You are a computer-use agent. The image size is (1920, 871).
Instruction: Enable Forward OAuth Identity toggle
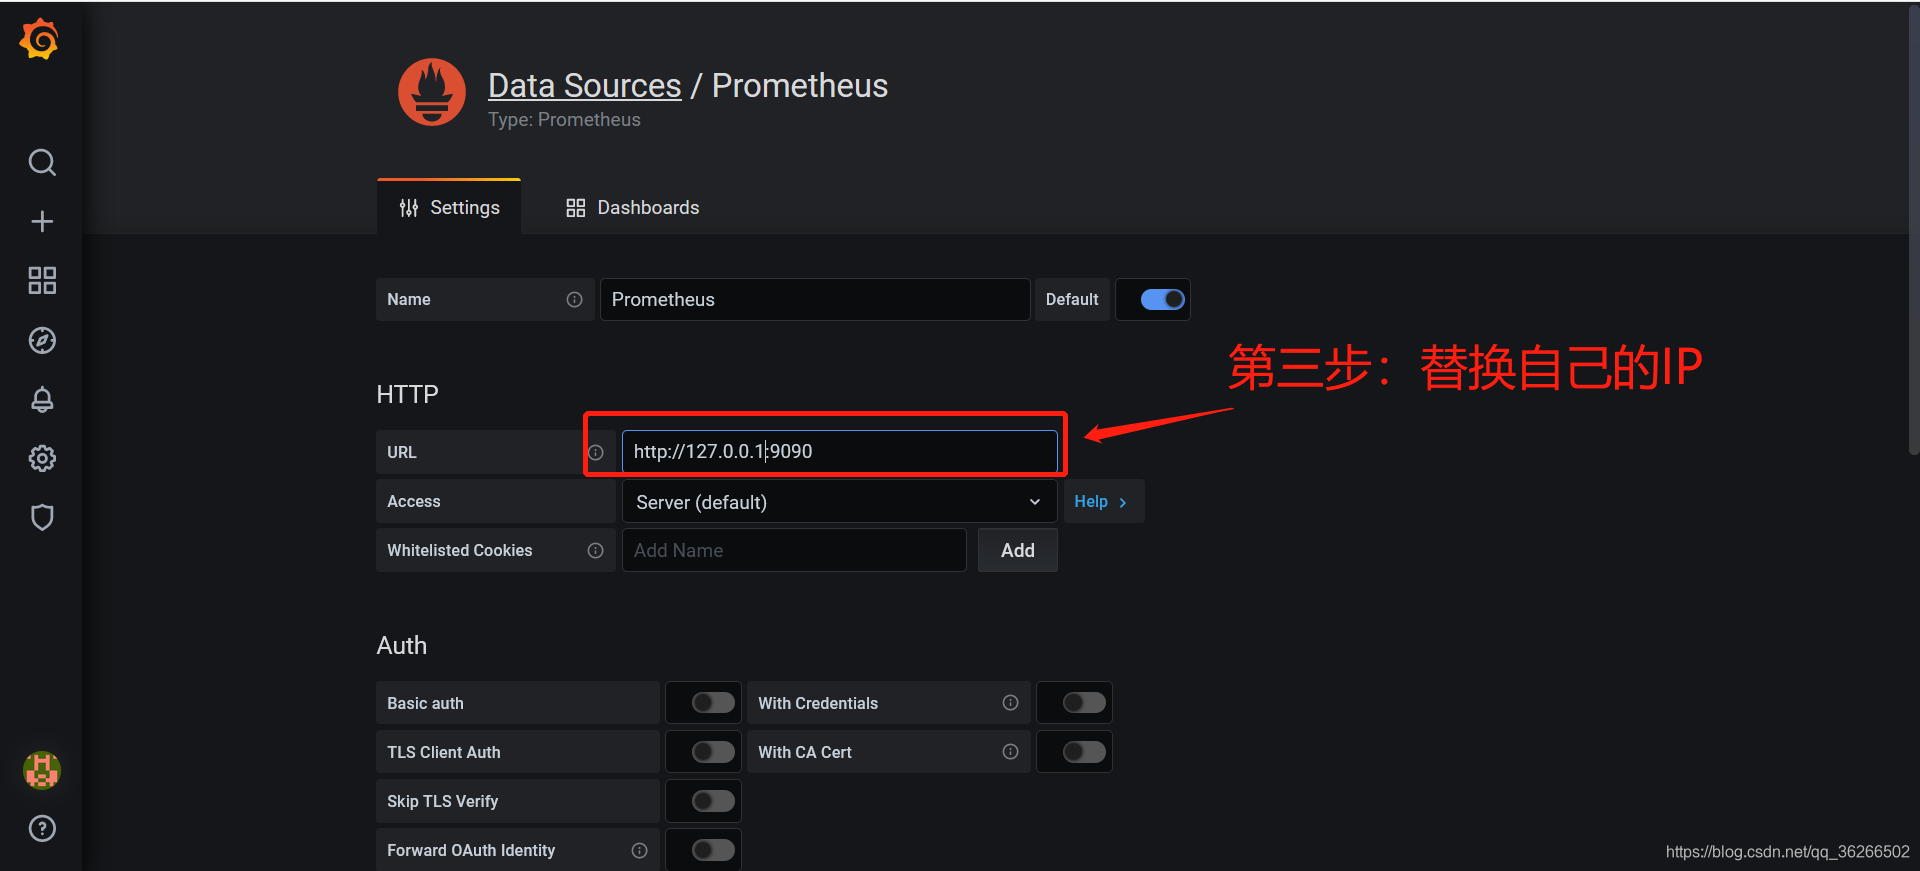pyautogui.click(x=713, y=850)
